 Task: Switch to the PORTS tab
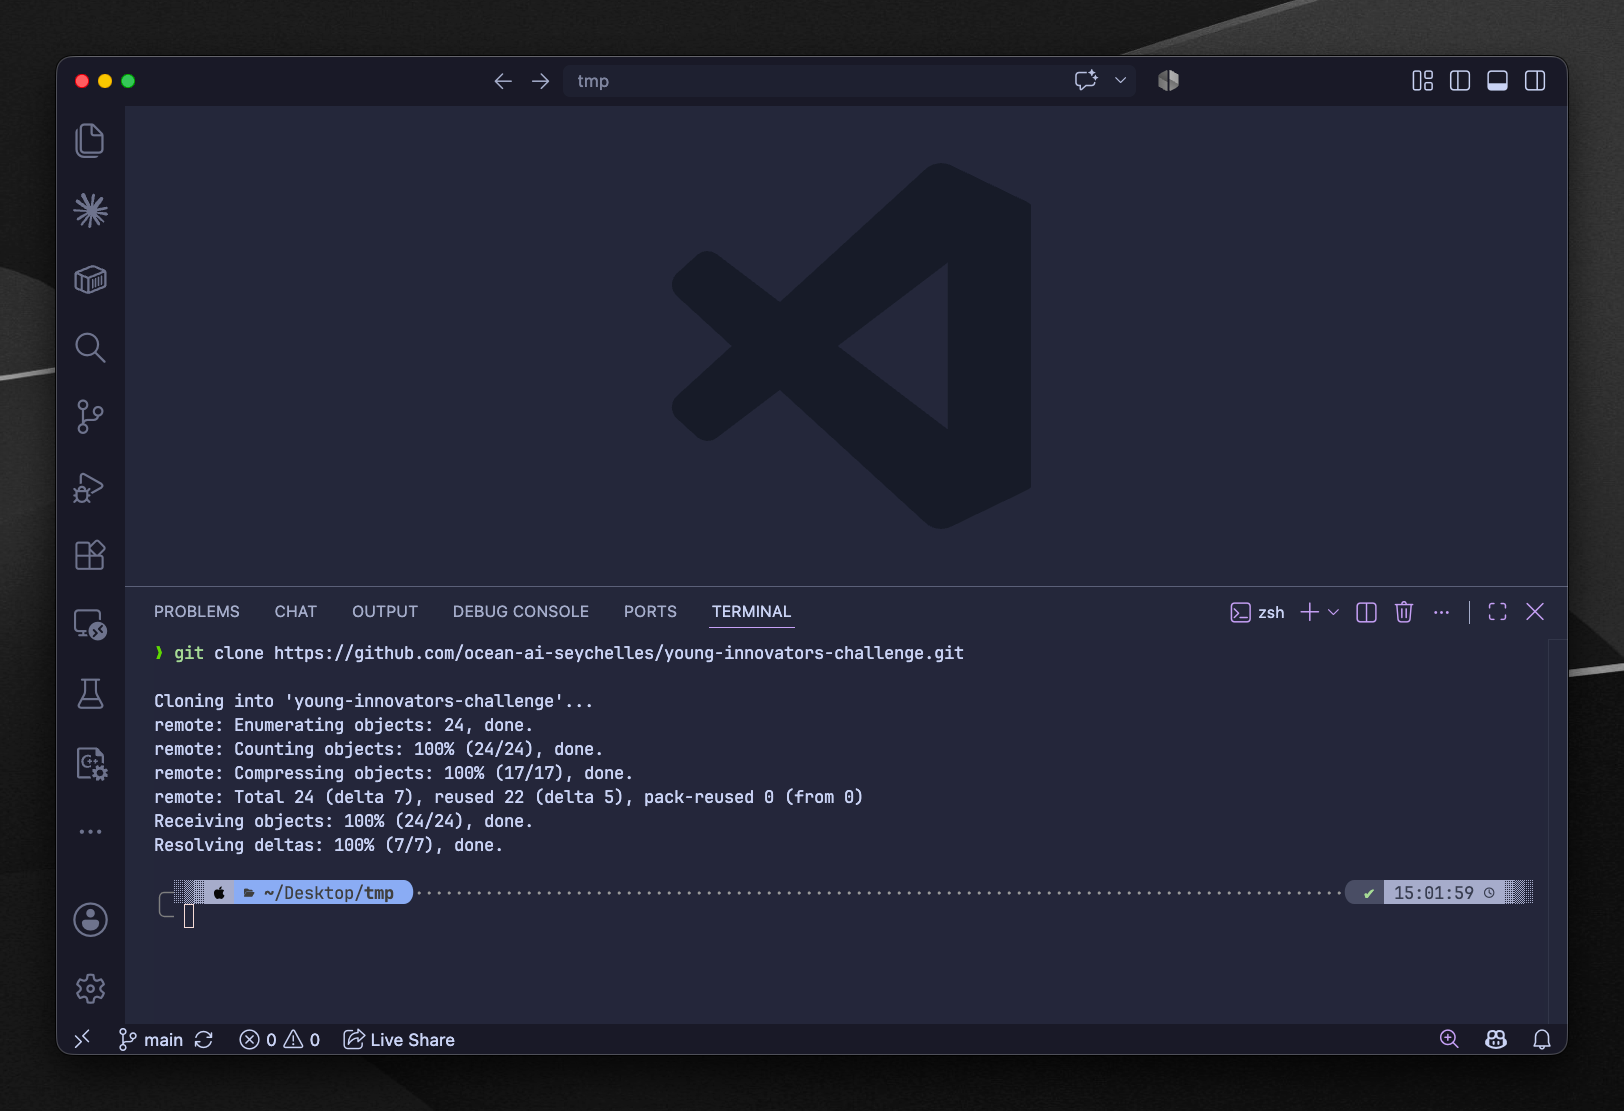(x=650, y=611)
